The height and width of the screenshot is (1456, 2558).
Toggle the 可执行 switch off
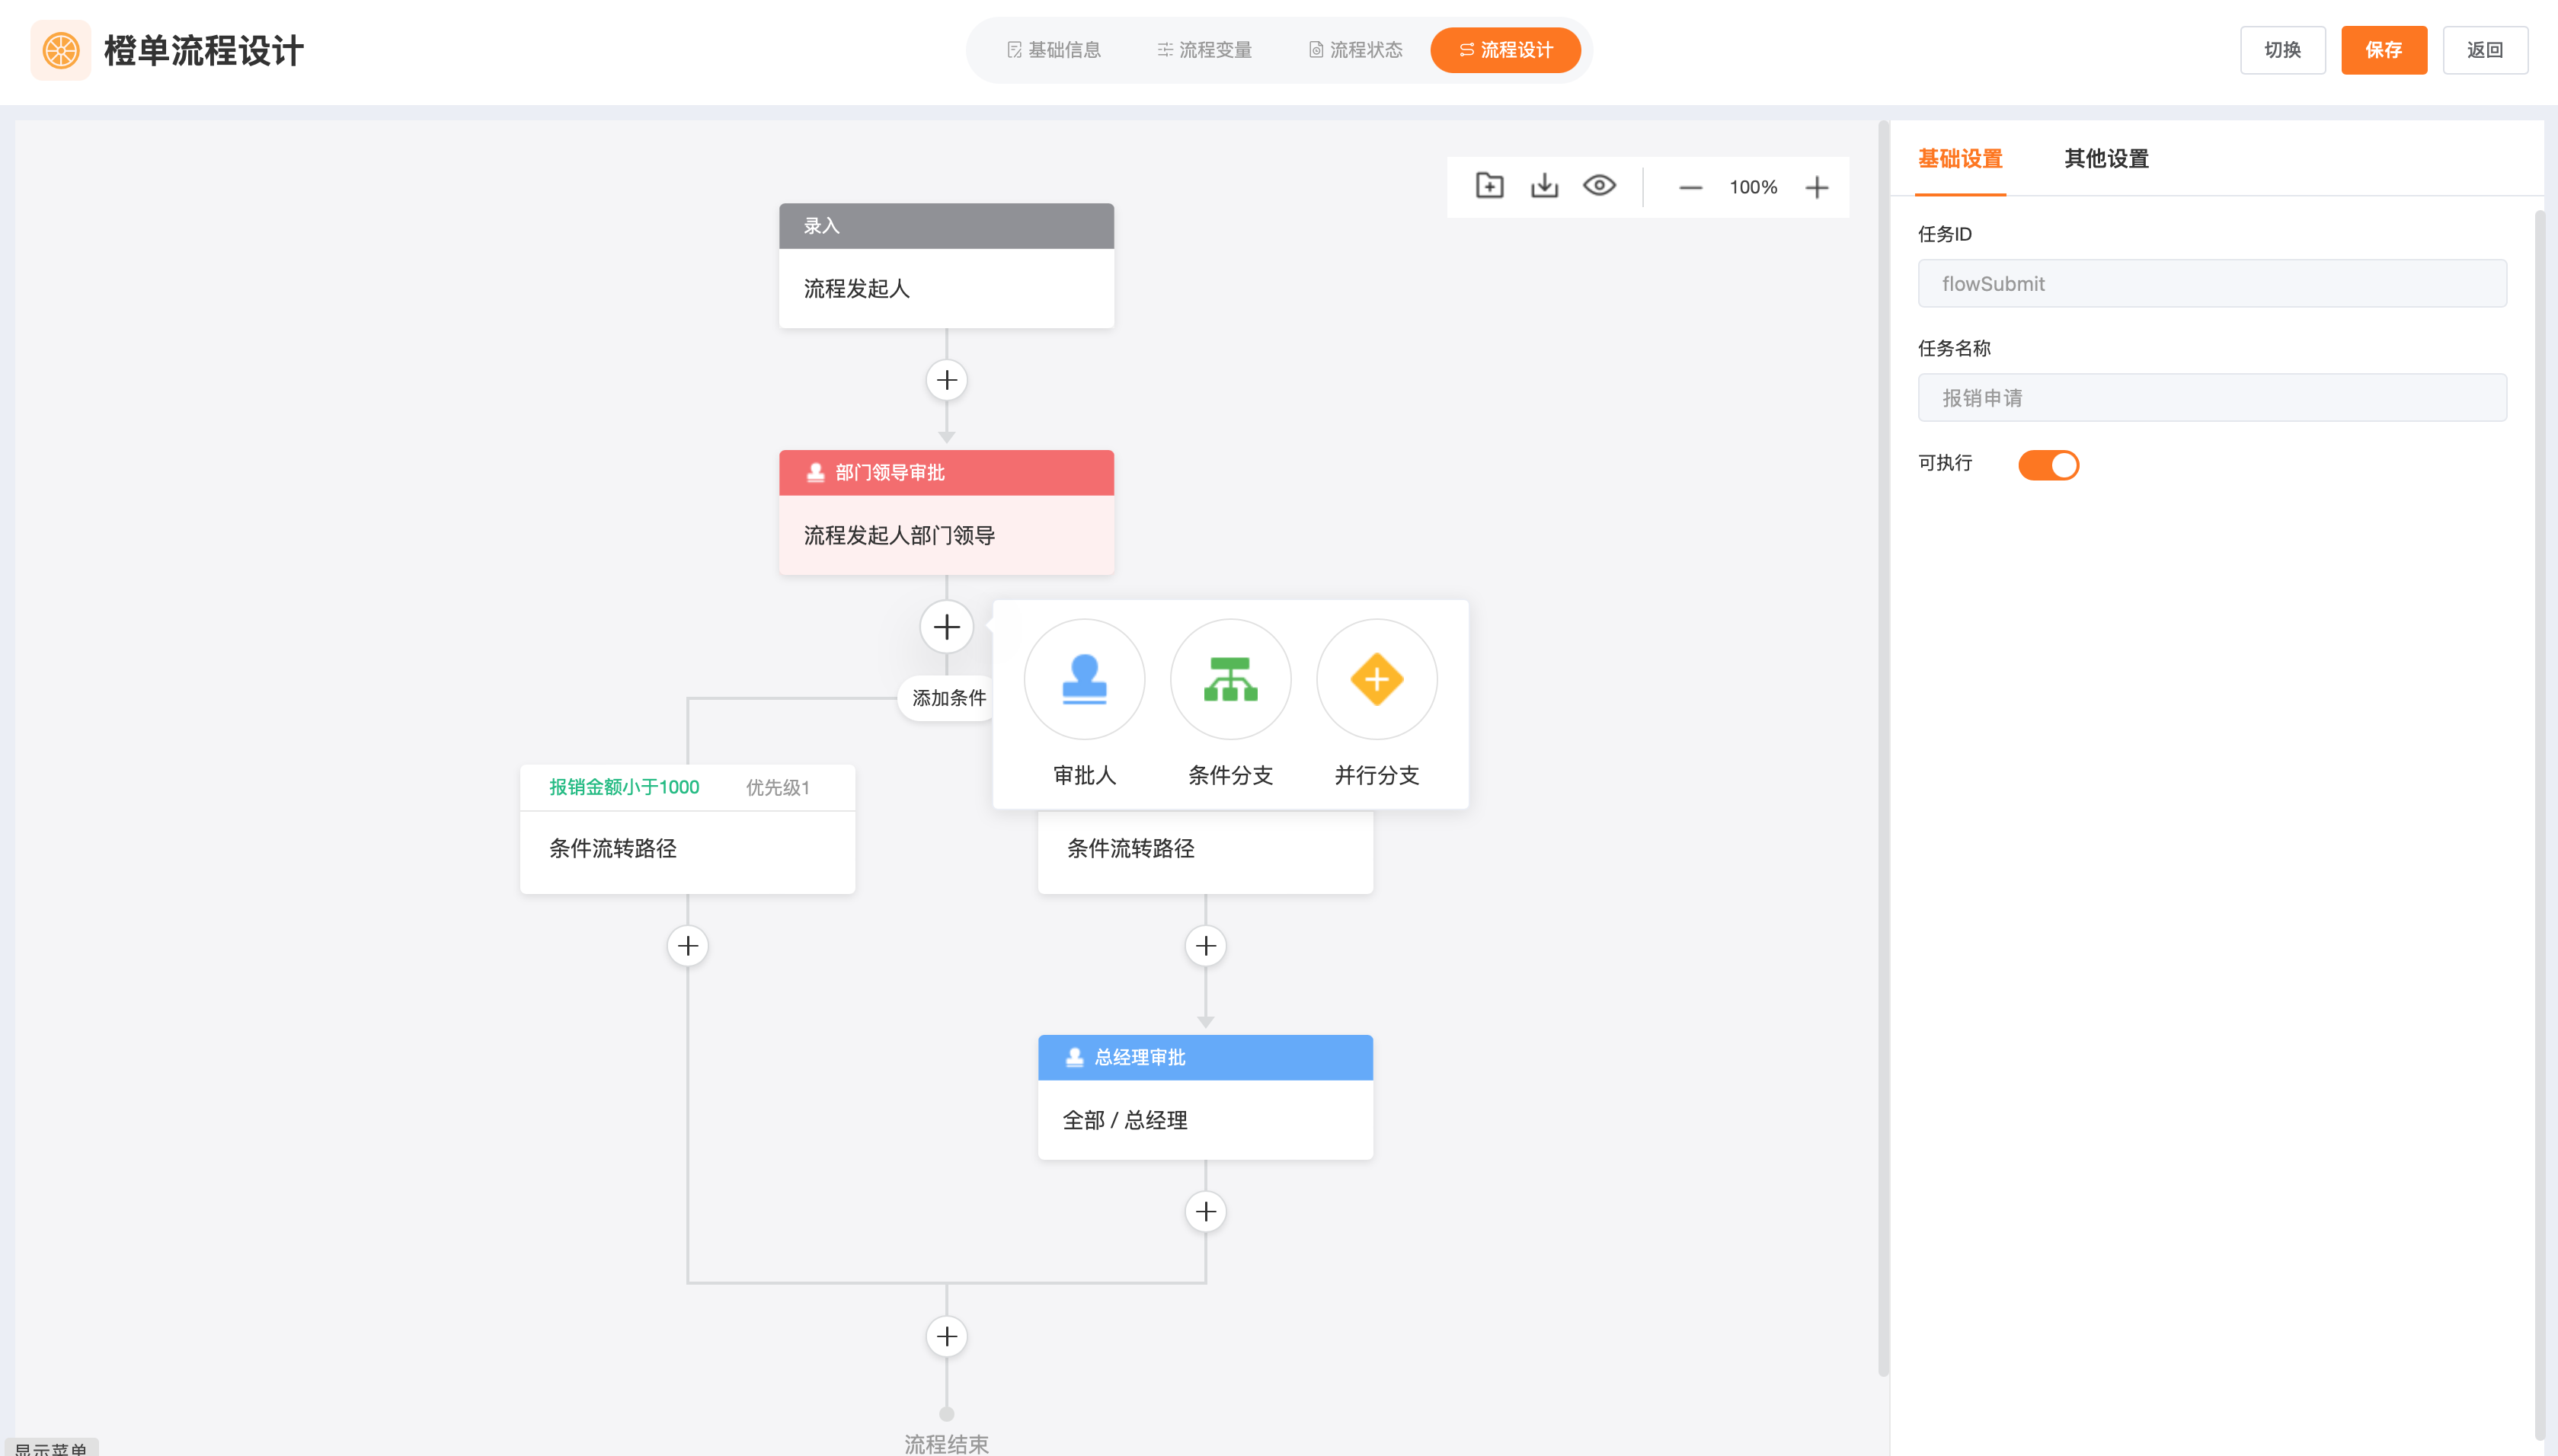[2047, 465]
